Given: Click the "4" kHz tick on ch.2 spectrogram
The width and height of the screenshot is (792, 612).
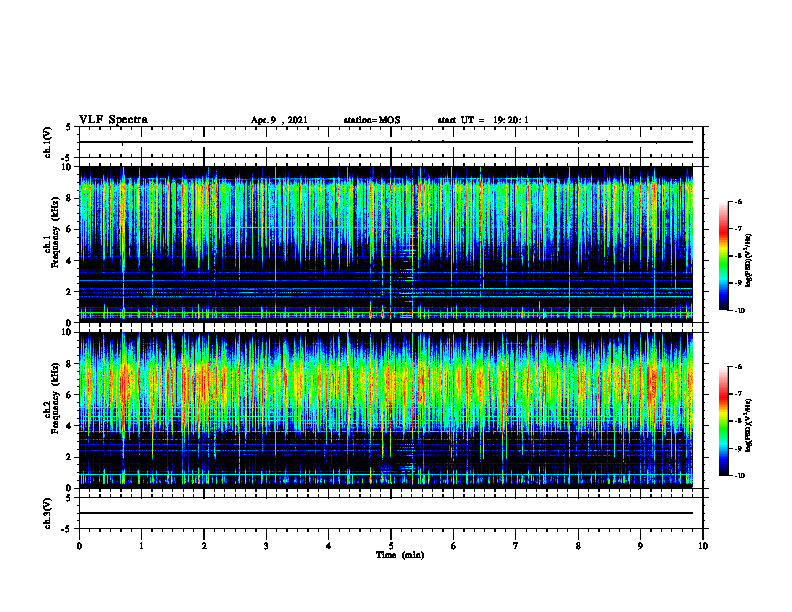Looking at the screenshot, I should click(x=70, y=426).
